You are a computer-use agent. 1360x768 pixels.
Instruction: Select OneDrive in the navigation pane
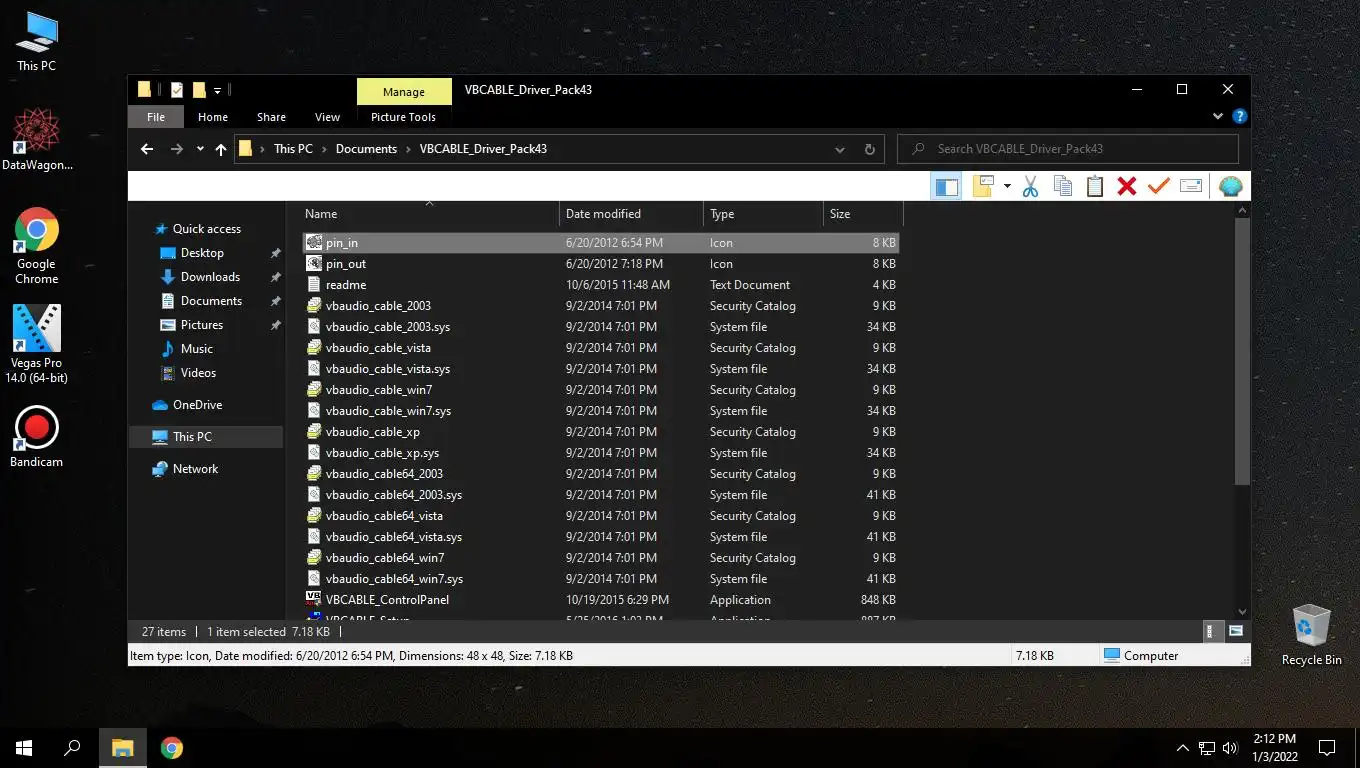(x=197, y=405)
